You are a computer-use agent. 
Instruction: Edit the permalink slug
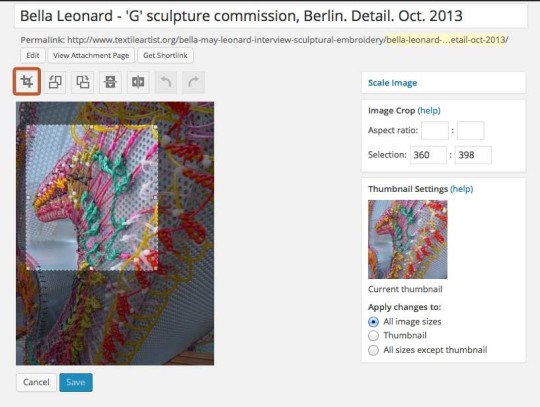[x=33, y=55]
